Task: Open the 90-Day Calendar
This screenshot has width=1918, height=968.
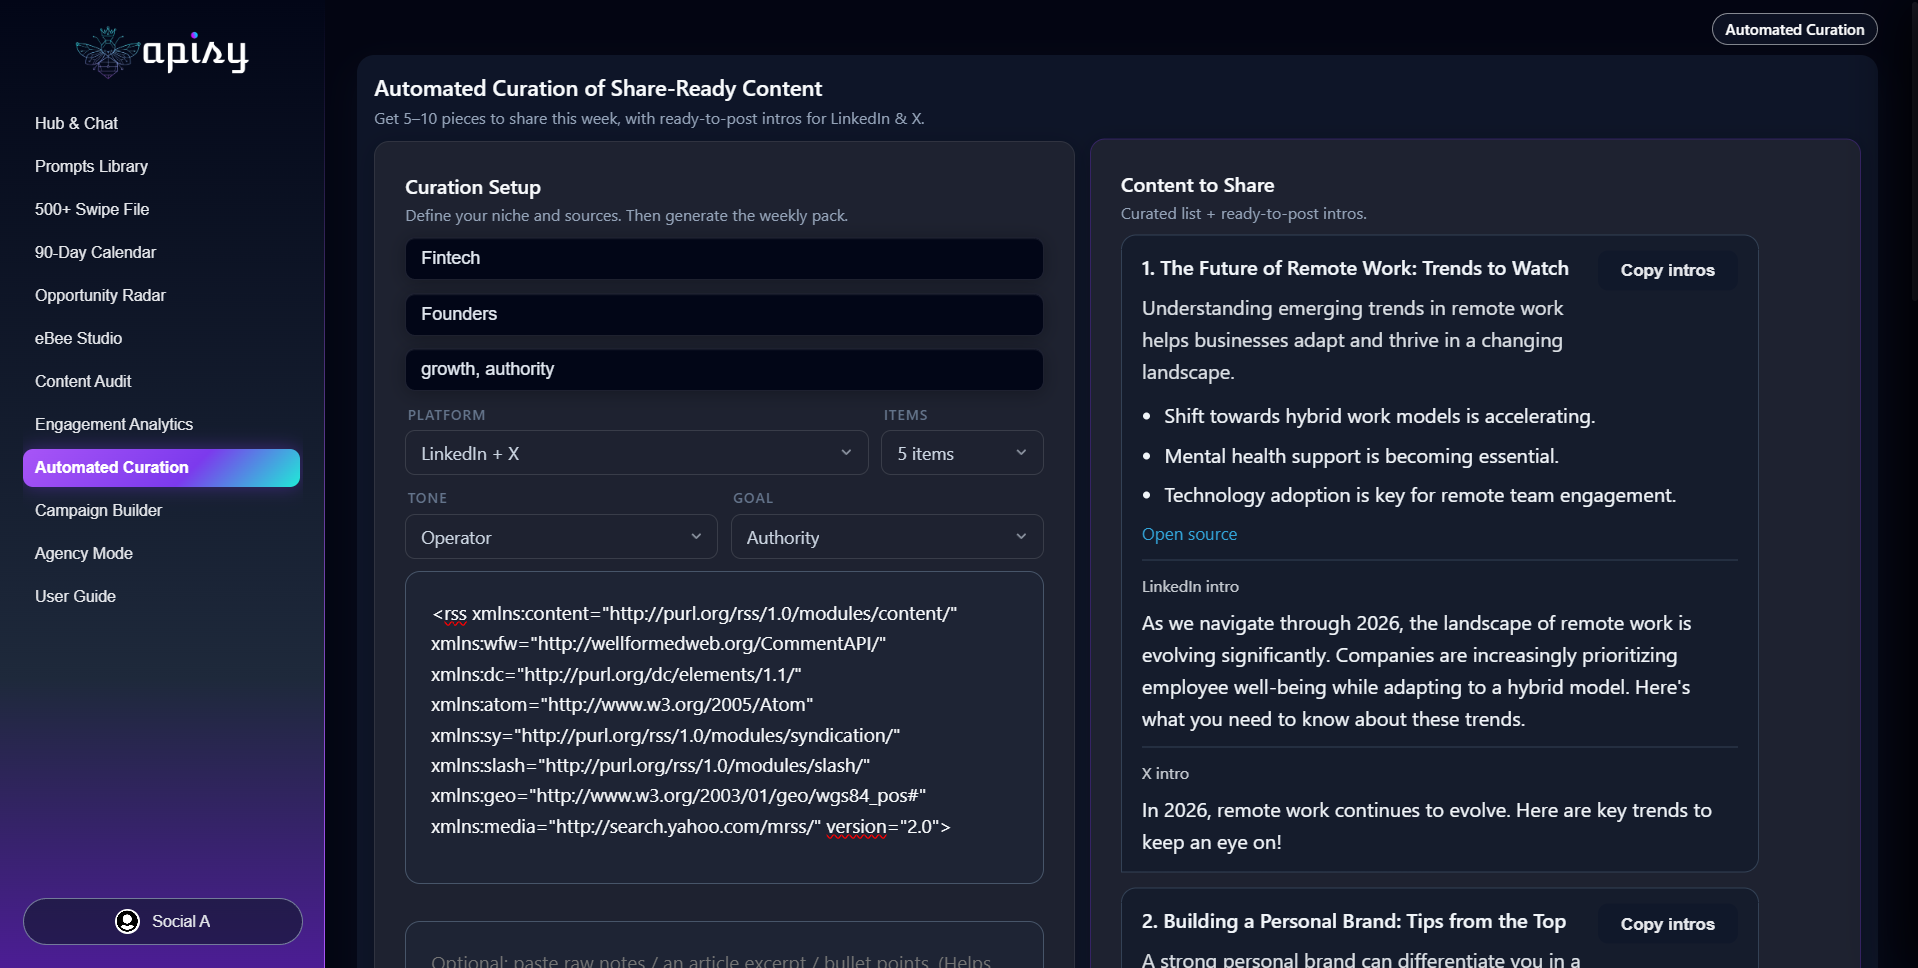Action: (95, 252)
